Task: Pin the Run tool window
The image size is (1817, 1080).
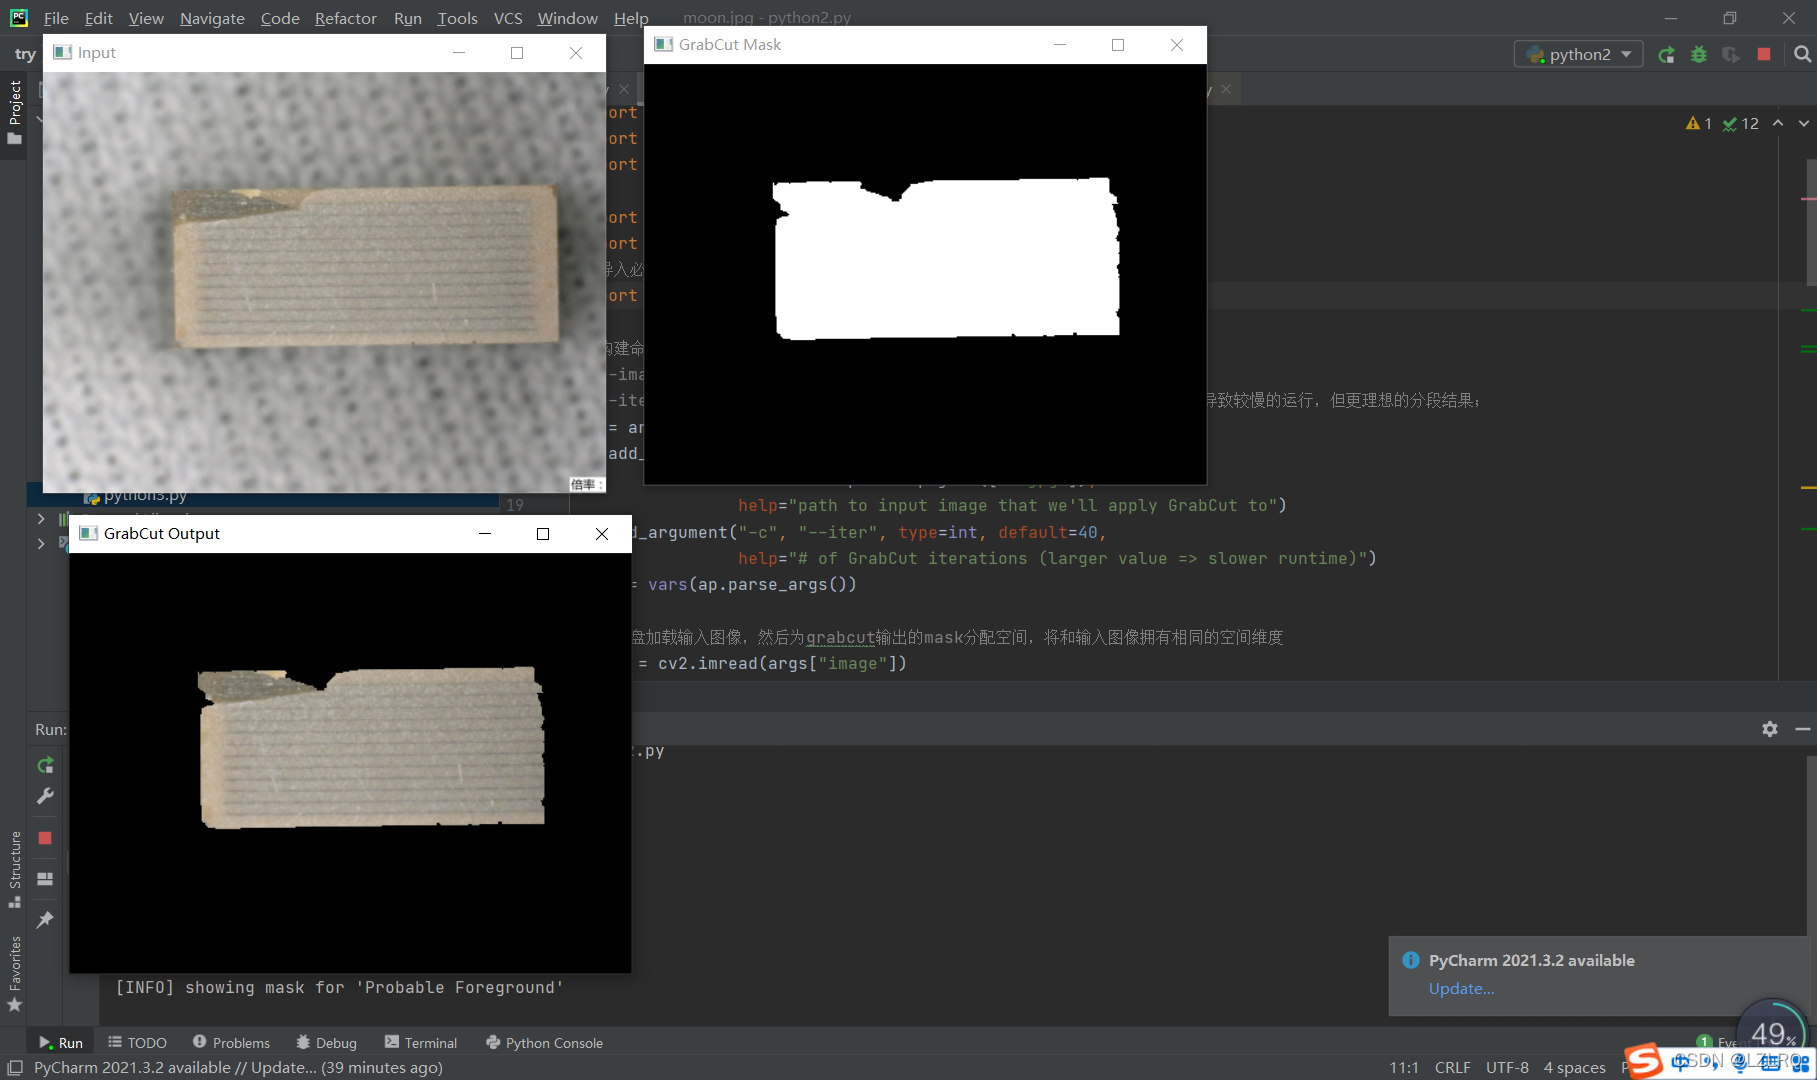Action: 44,920
